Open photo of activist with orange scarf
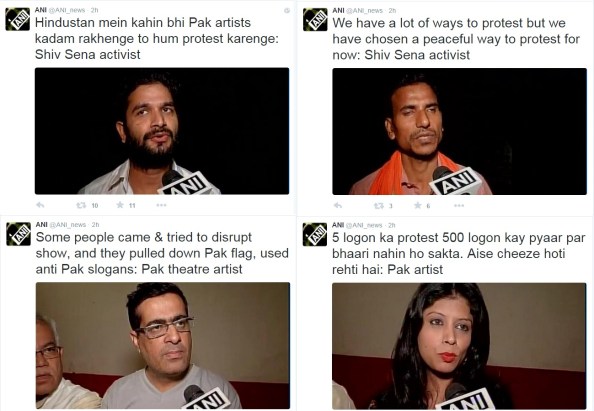594x411 pixels. (x=460, y=131)
